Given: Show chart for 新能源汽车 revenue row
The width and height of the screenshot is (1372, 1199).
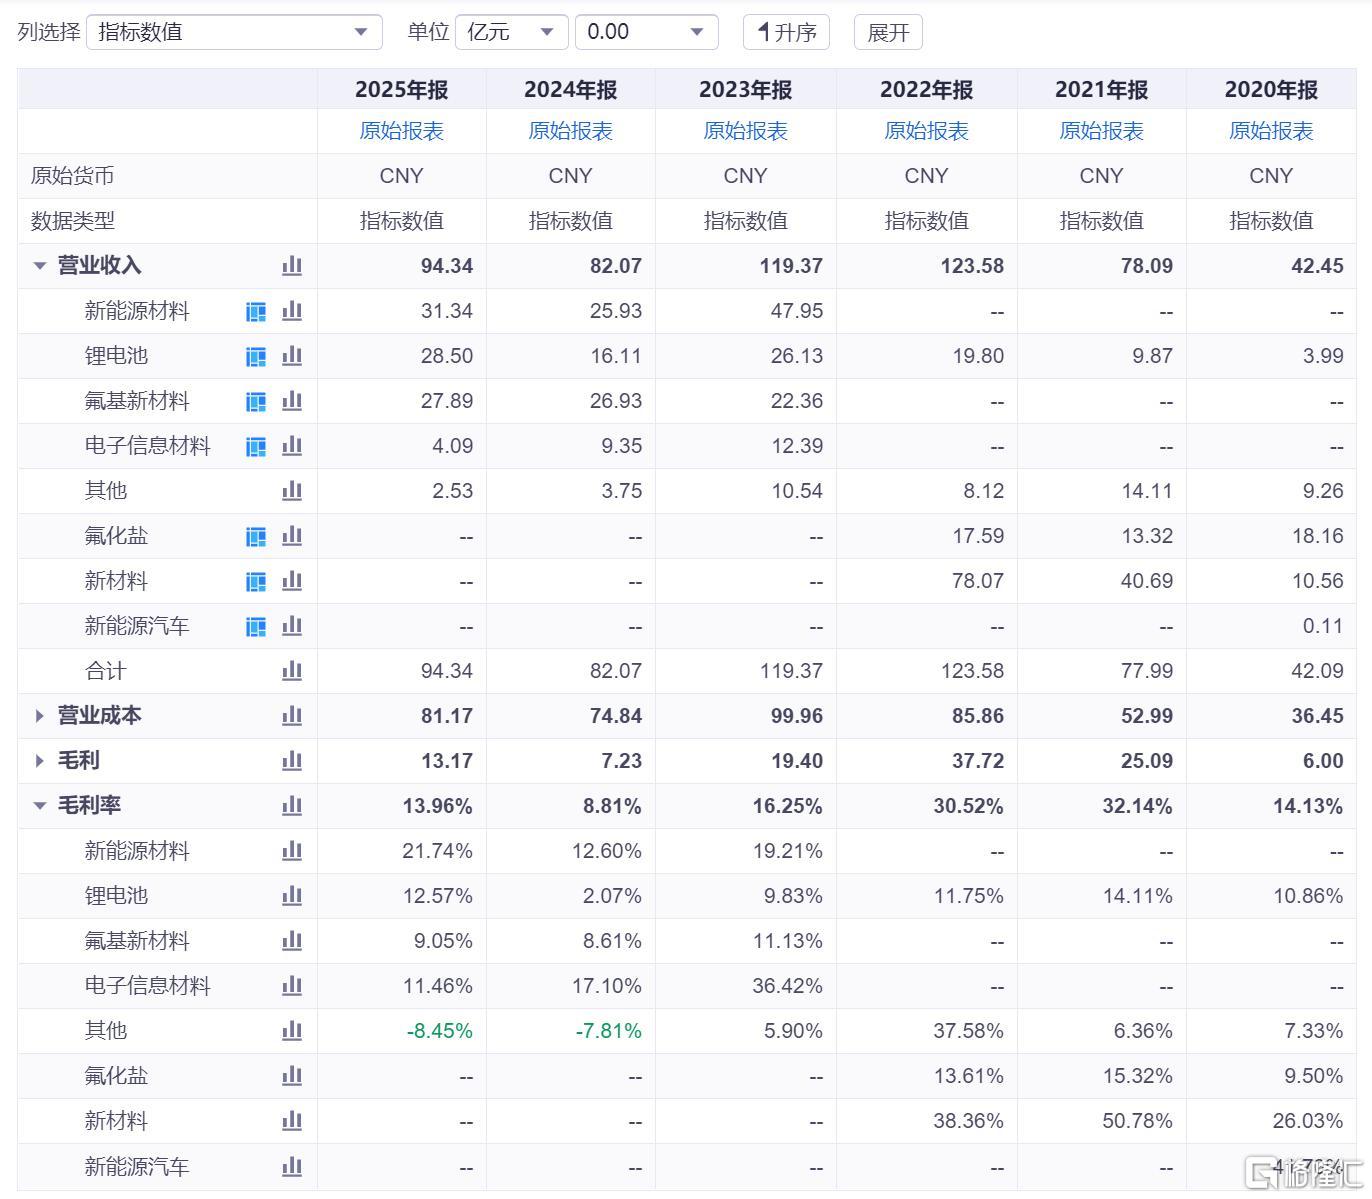Looking at the screenshot, I should [x=292, y=626].
